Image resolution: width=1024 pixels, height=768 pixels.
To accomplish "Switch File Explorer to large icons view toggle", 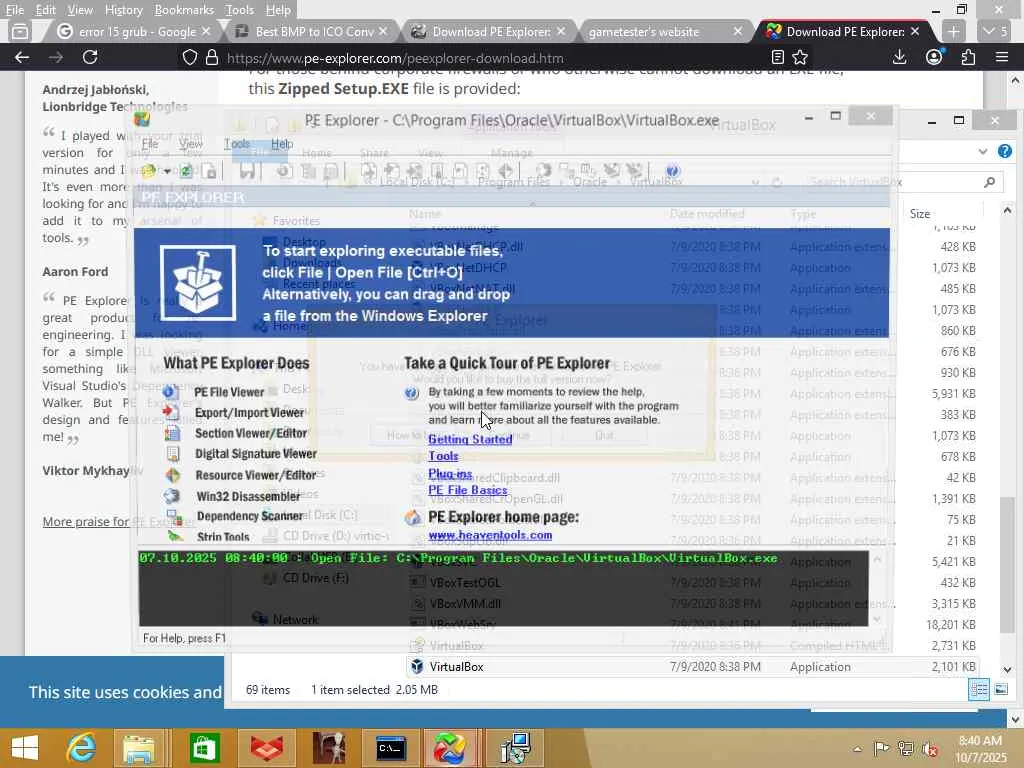I will 1001,690.
